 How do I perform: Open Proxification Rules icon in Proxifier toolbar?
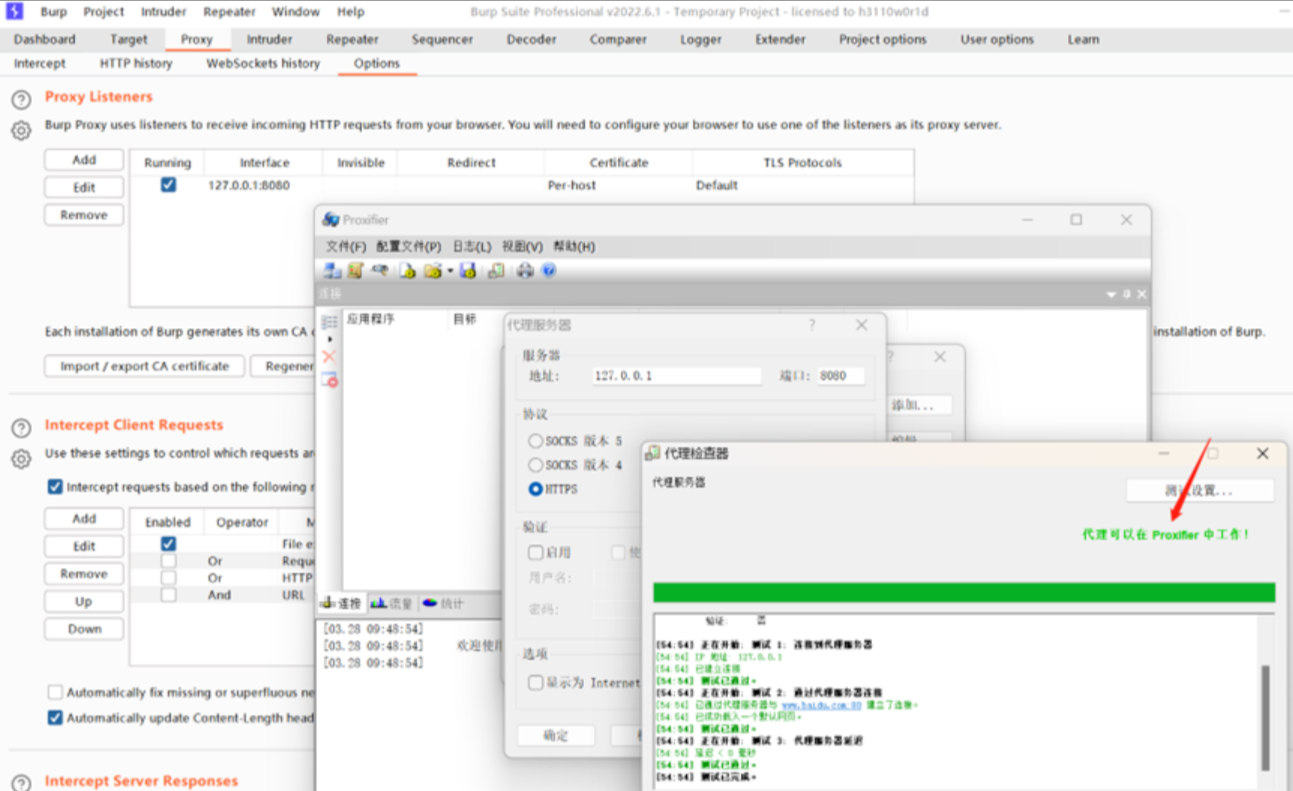(x=355, y=270)
